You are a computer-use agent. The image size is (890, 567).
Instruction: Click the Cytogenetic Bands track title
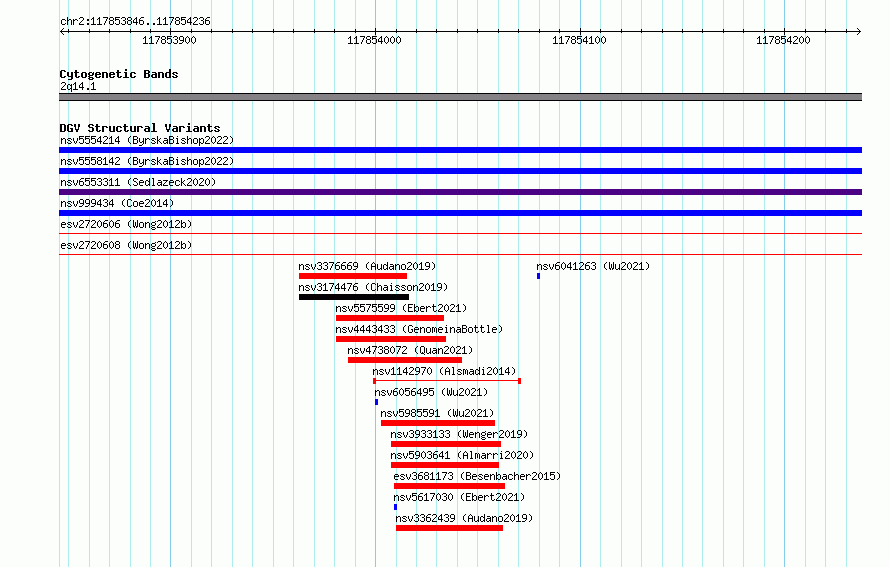pyautogui.click(x=119, y=74)
